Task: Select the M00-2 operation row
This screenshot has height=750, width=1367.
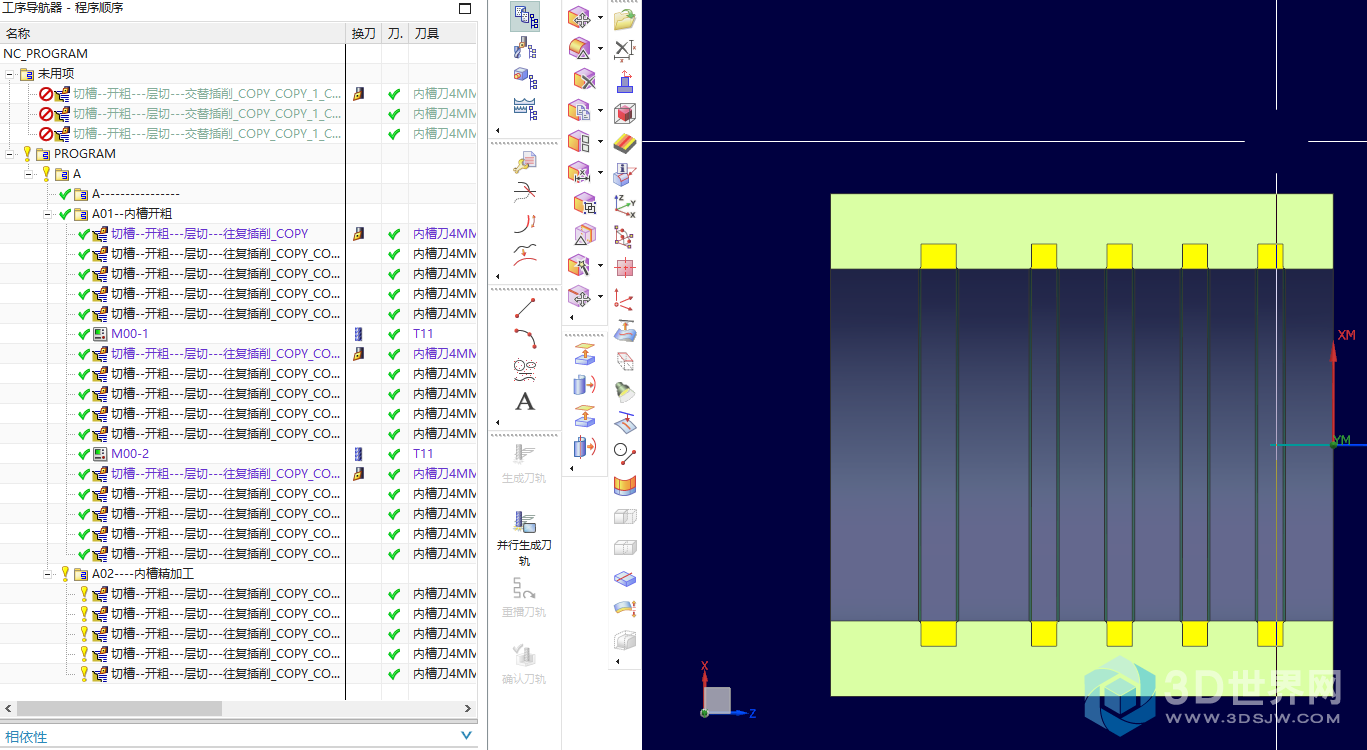Action: pyautogui.click(x=238, y=454)
